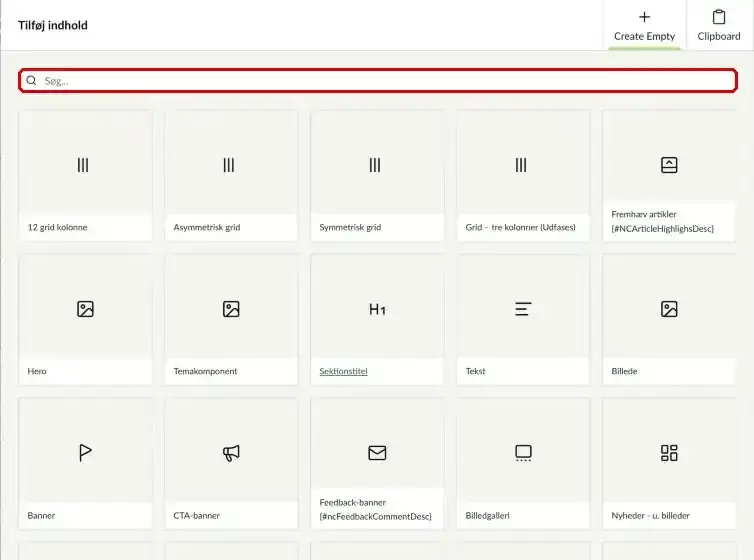754x560 pixels.
Task: Choose the CTA-banner megaphone icon
Action: 231,453
